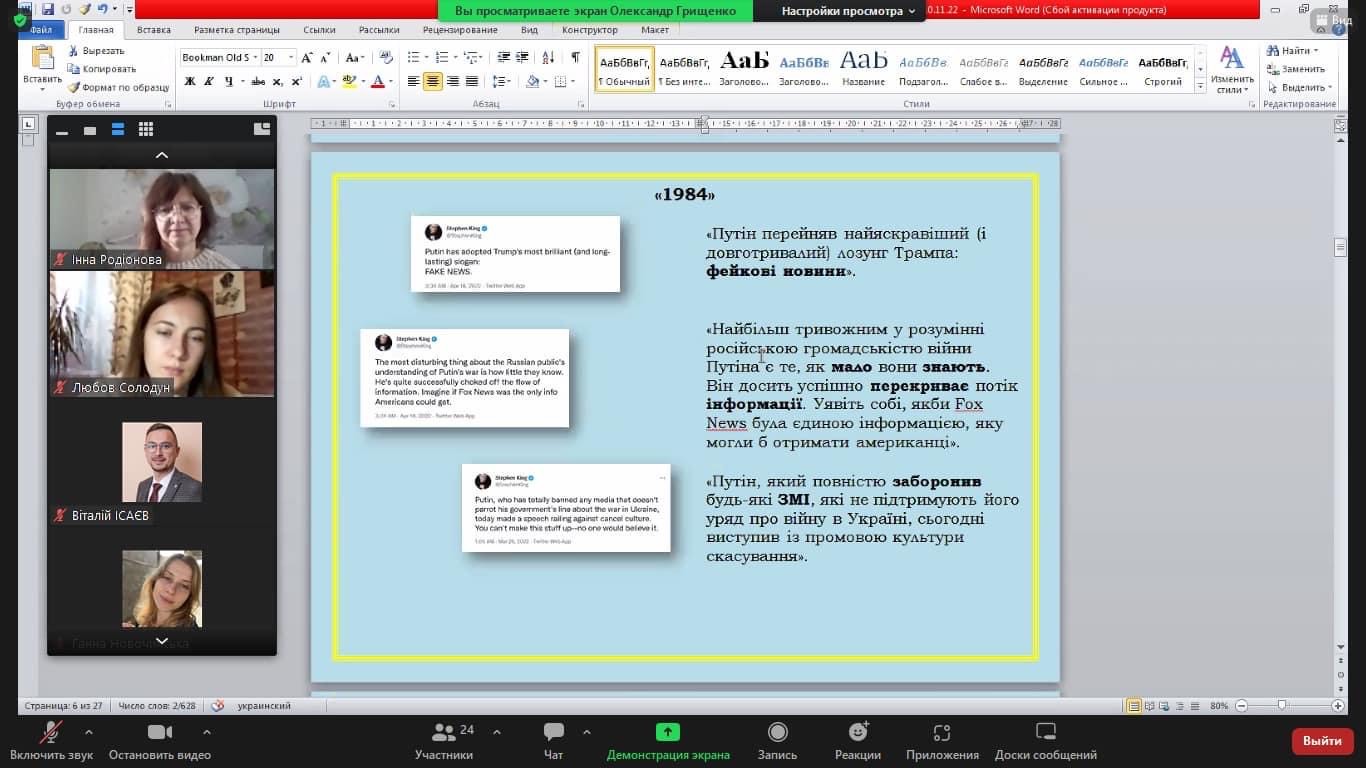Click the Record icon in Zoom toolbar
The image size is (1366, 768).
[x=777, y=733]
